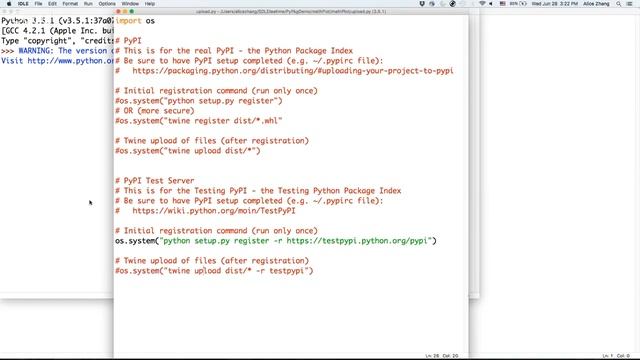This screenshot has height=360, width=640.
Task: Click the '# PyPI Test Server' comment
Action: tap(155, 181)
